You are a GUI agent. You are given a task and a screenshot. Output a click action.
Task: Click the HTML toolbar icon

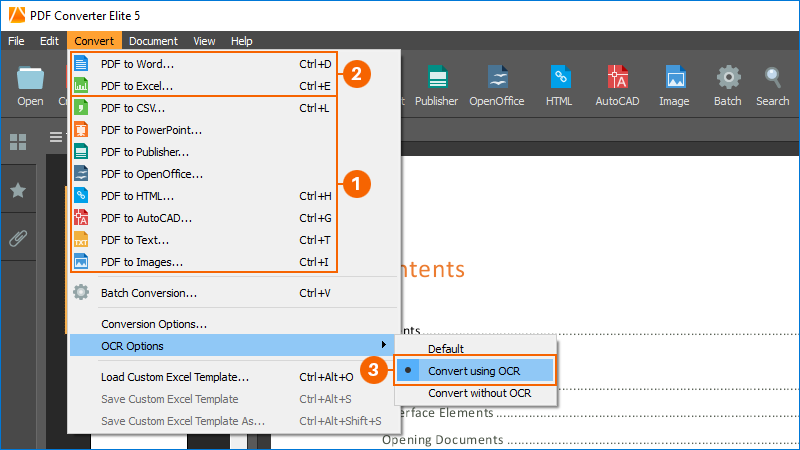(560, 78)
